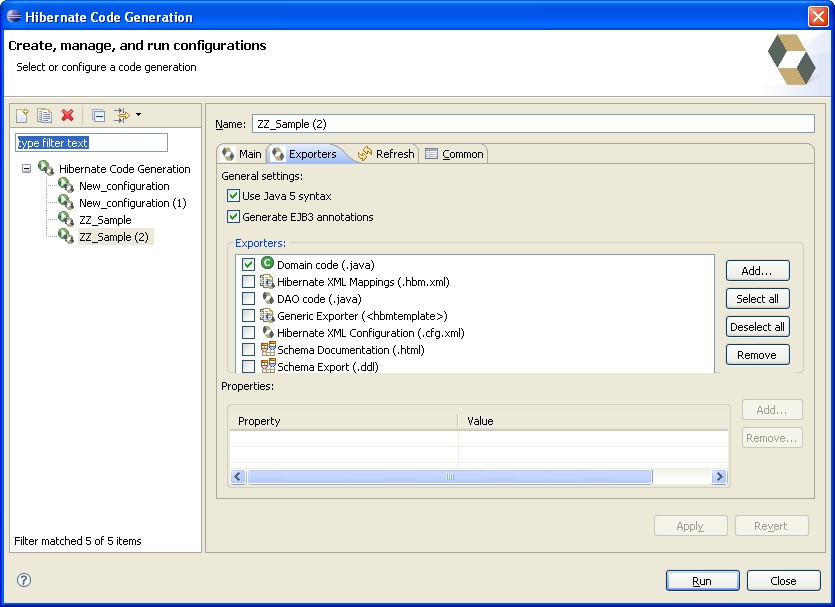Image resolution: width=835 pixels, height=607 pixels.
Task: Uncheck Use Java 5 syntax
Action: pyautogui.click(x=234, y=196)
